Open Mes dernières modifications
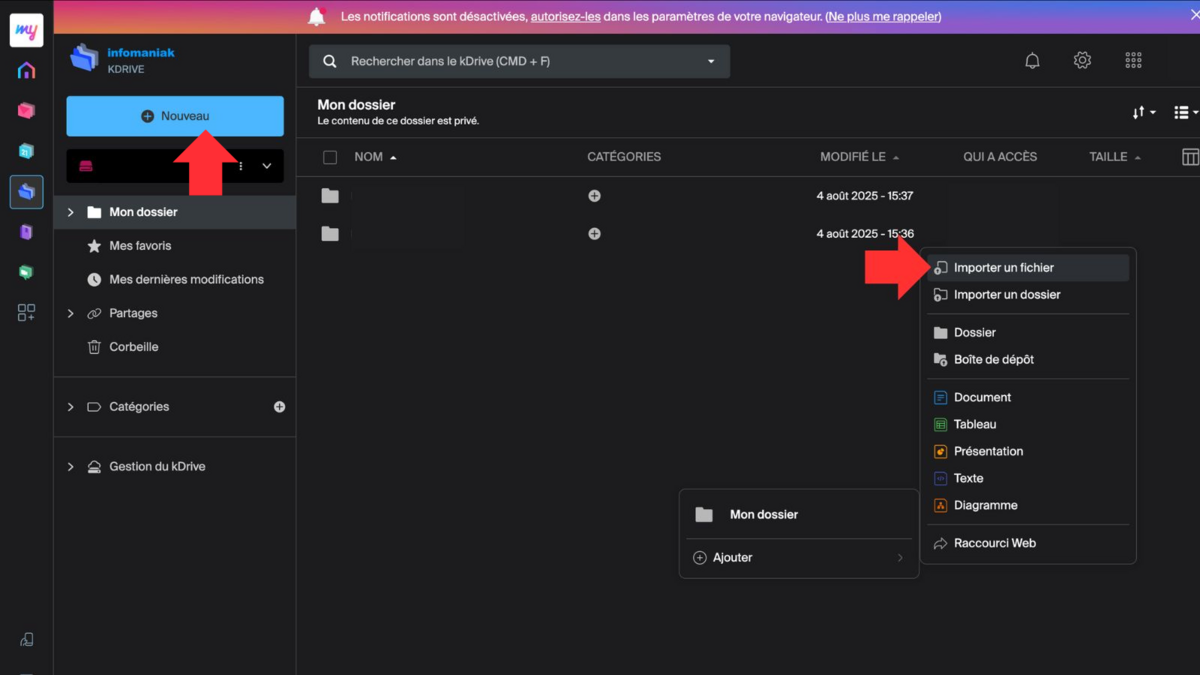Image resolution: width=1200 pixels, height=675 pixels. coord(186,280)
